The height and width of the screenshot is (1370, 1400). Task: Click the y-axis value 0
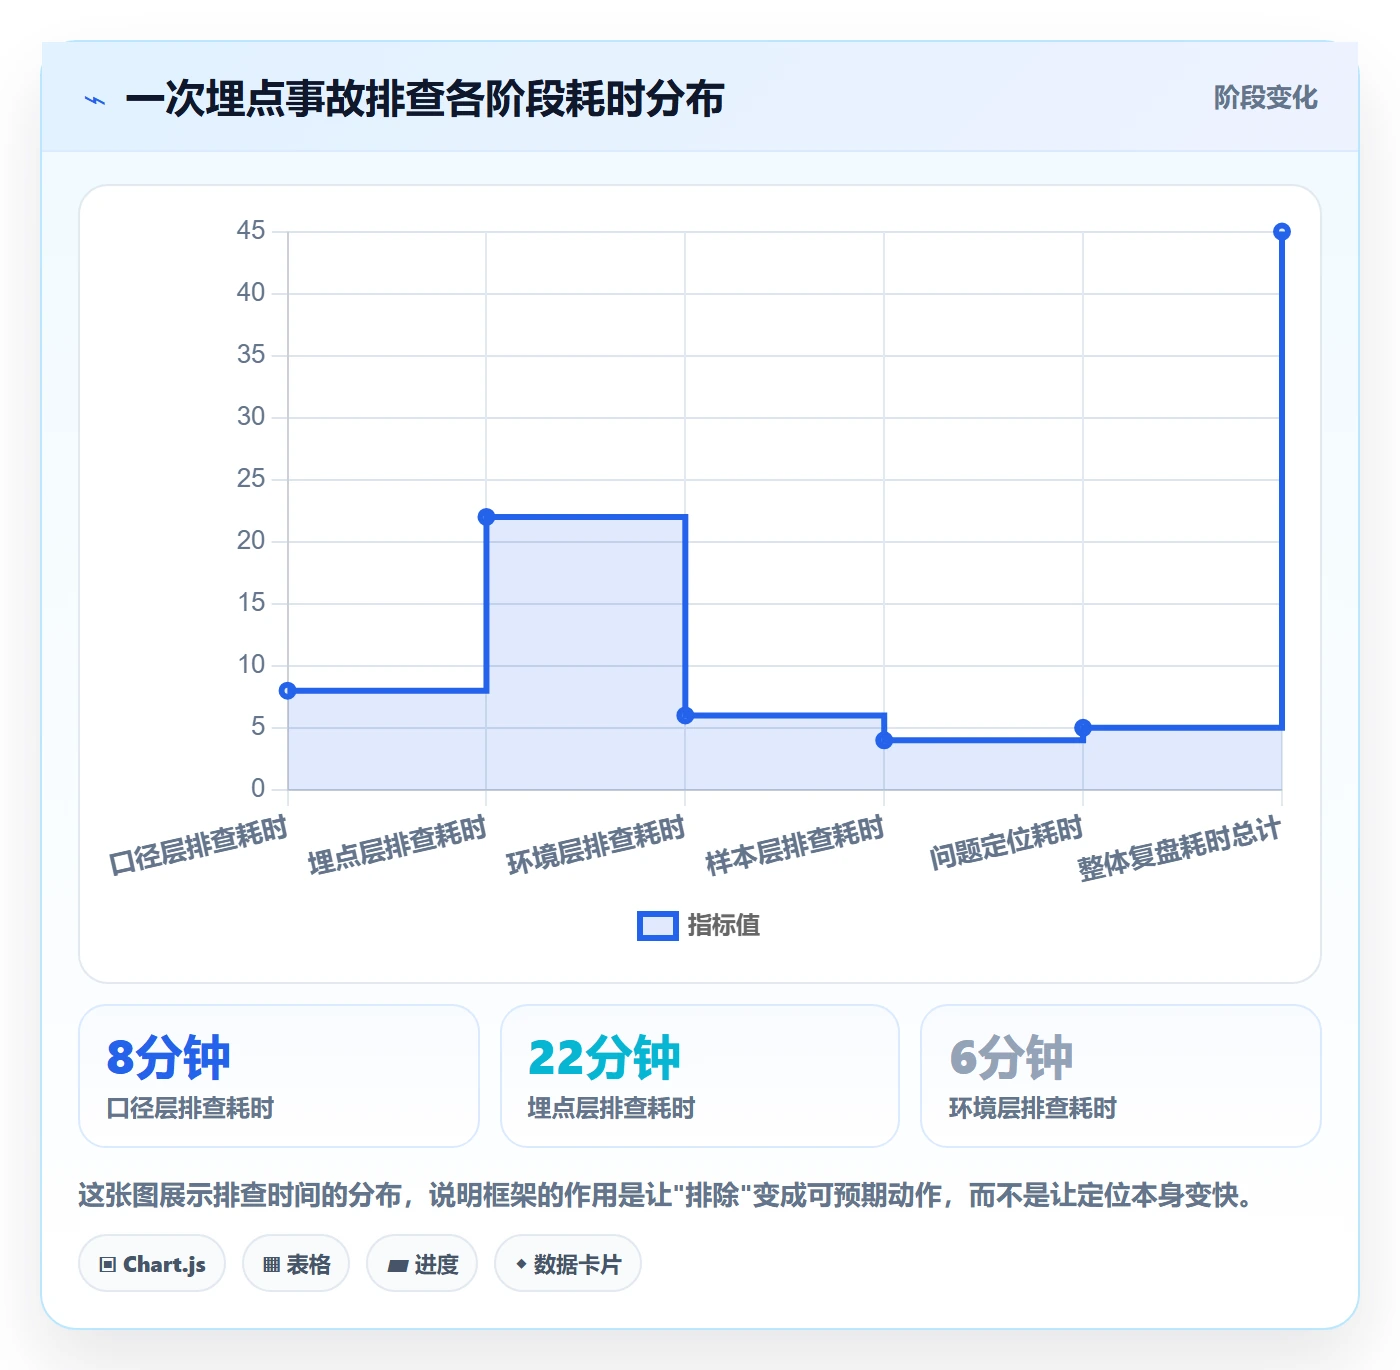pyautogui.click(x=258, y=789)
